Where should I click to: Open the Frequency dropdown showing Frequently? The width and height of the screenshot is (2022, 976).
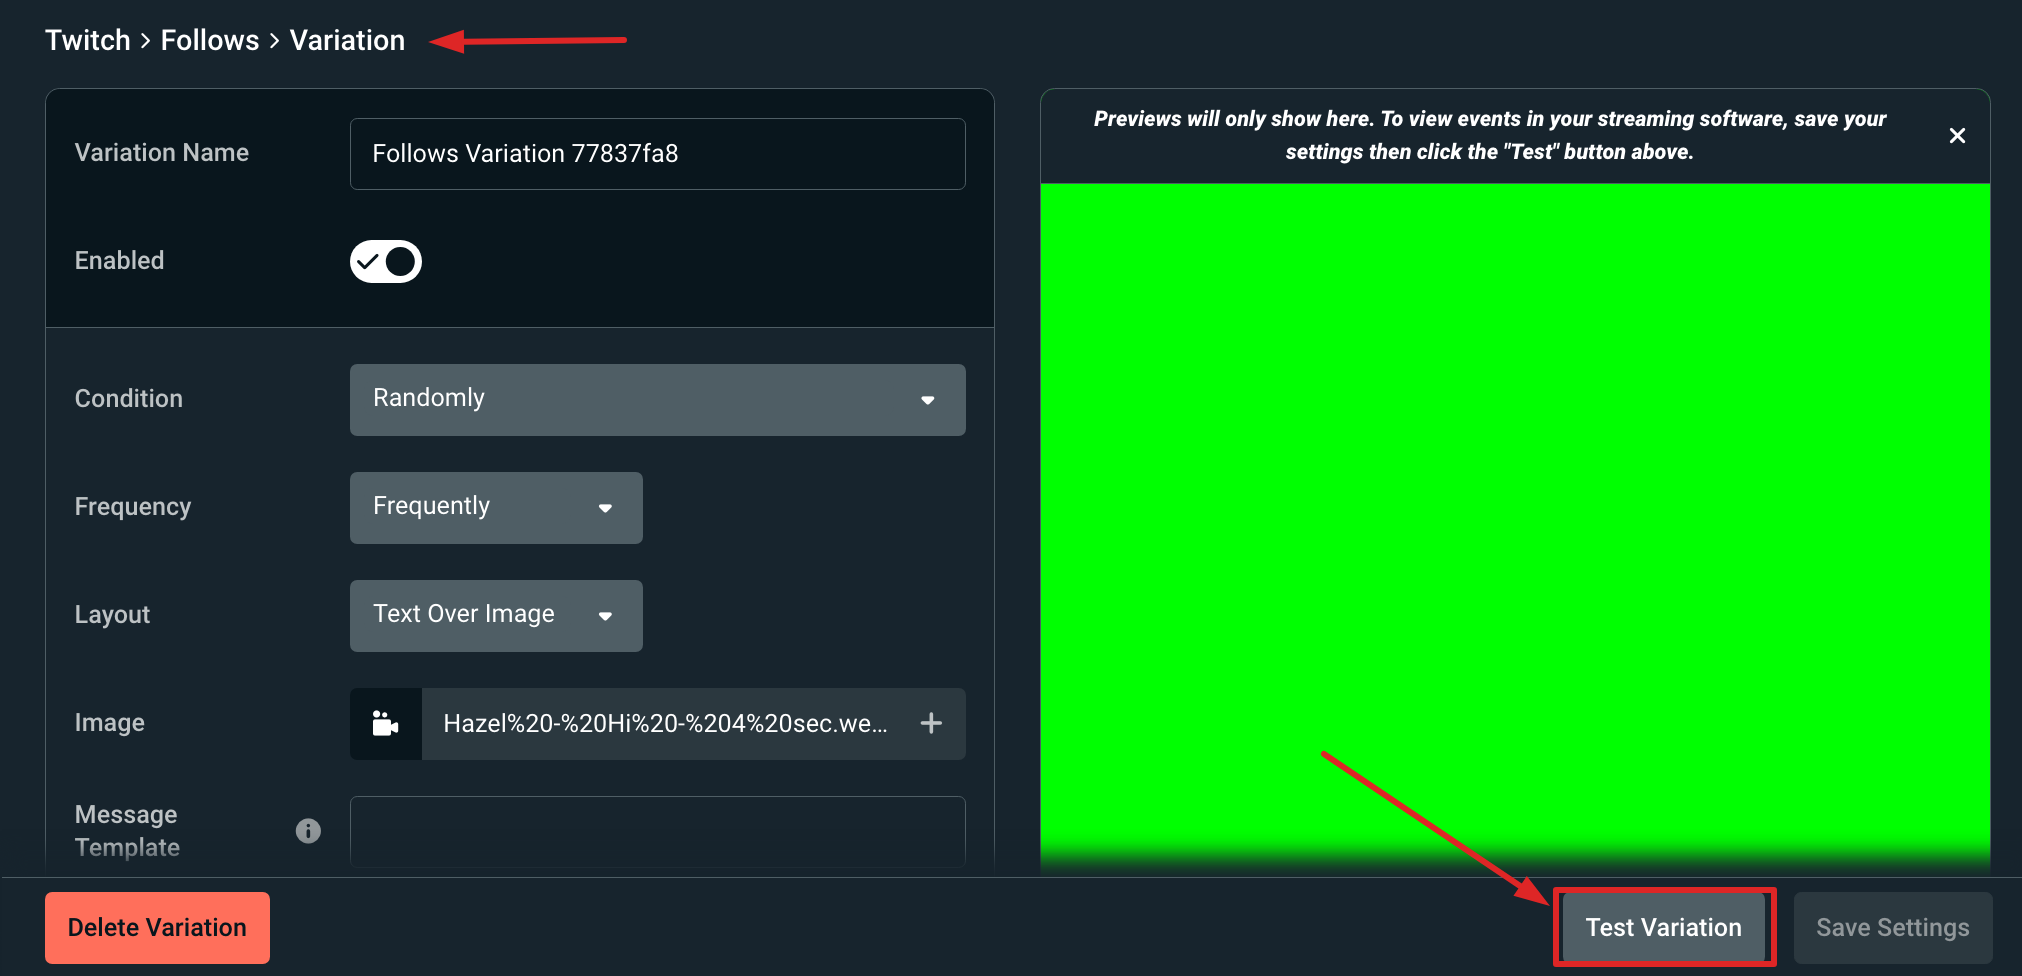[495, 507]
